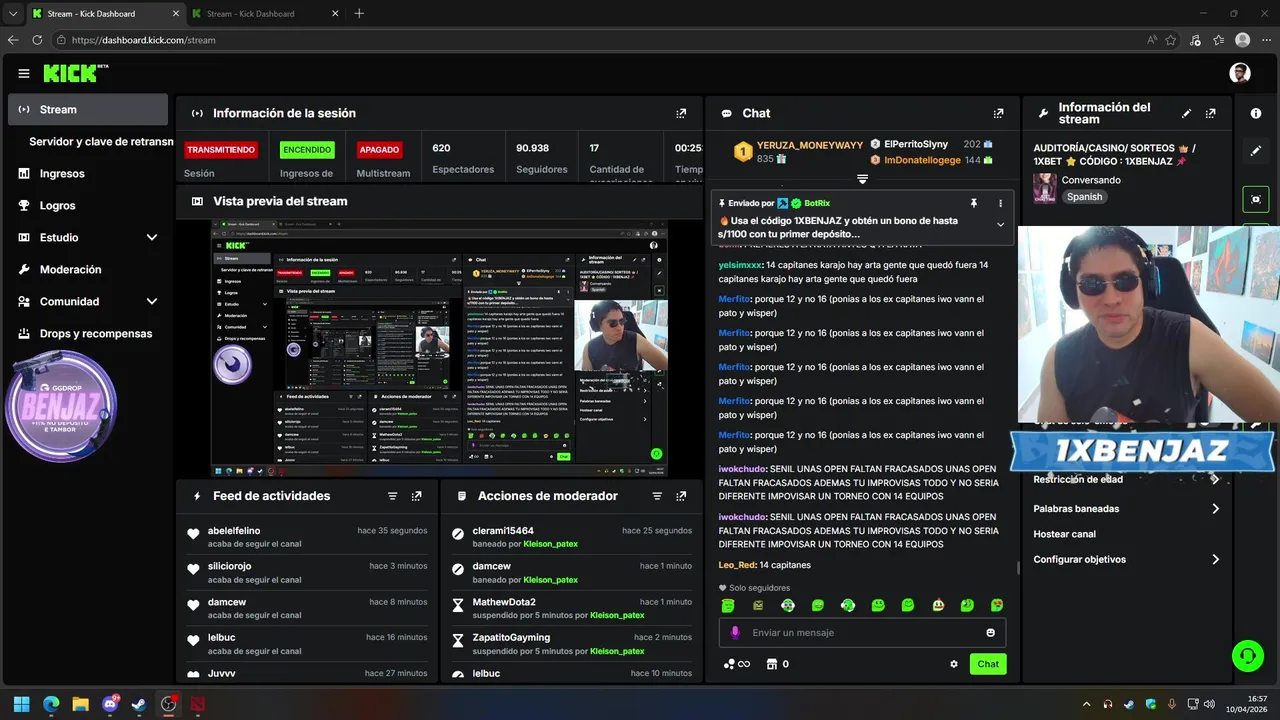Image resolution: width=1280 pixels, height=720 pixels.
Task: Collapse the chat leaderboard chevron
Action: tap(862, 179)
